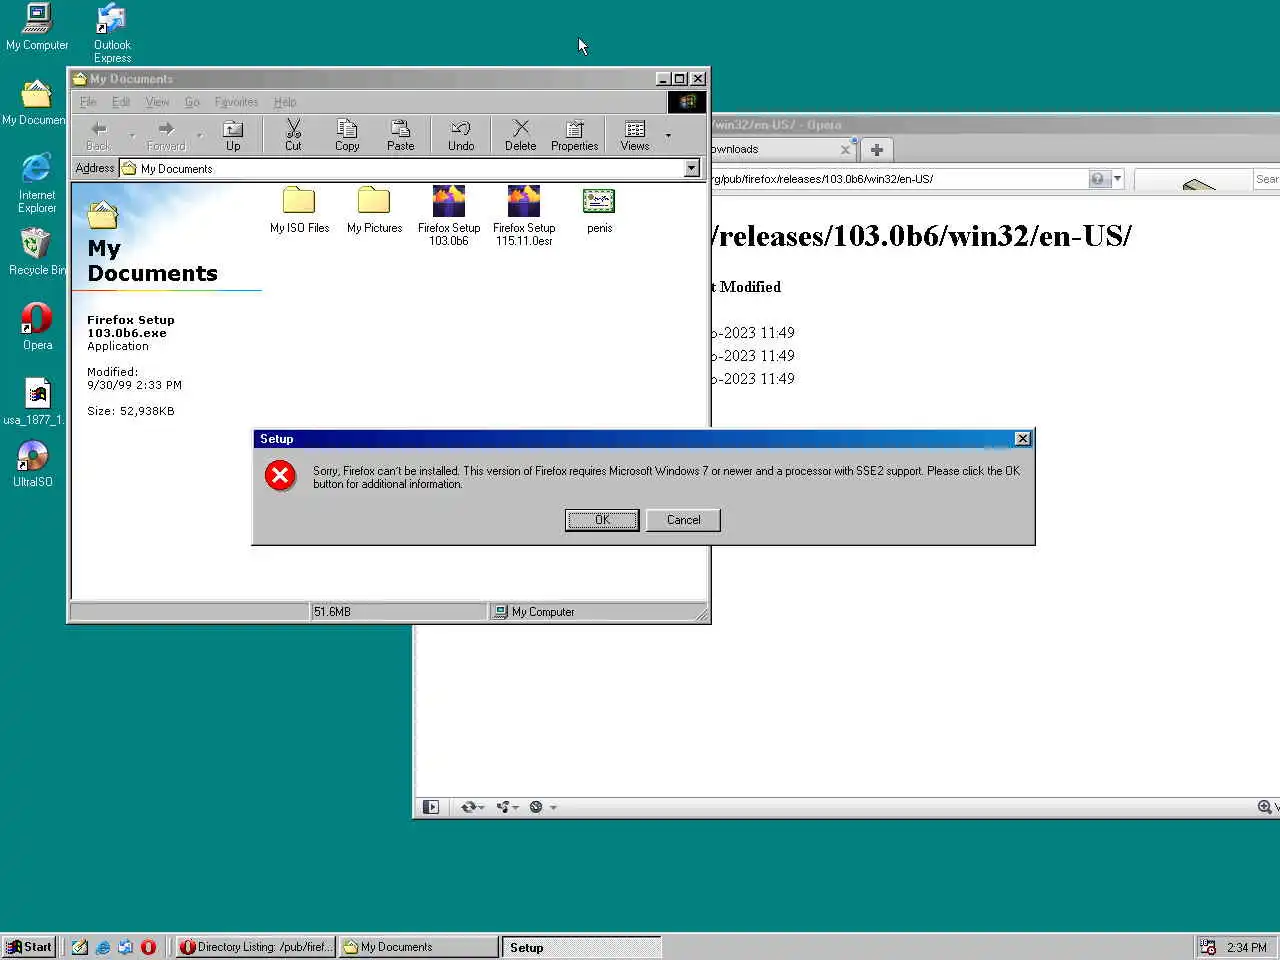Switch to Directory Listing Opera taskbar button
The width and height of the screenshot is (1280, 960).
point(256,947)
